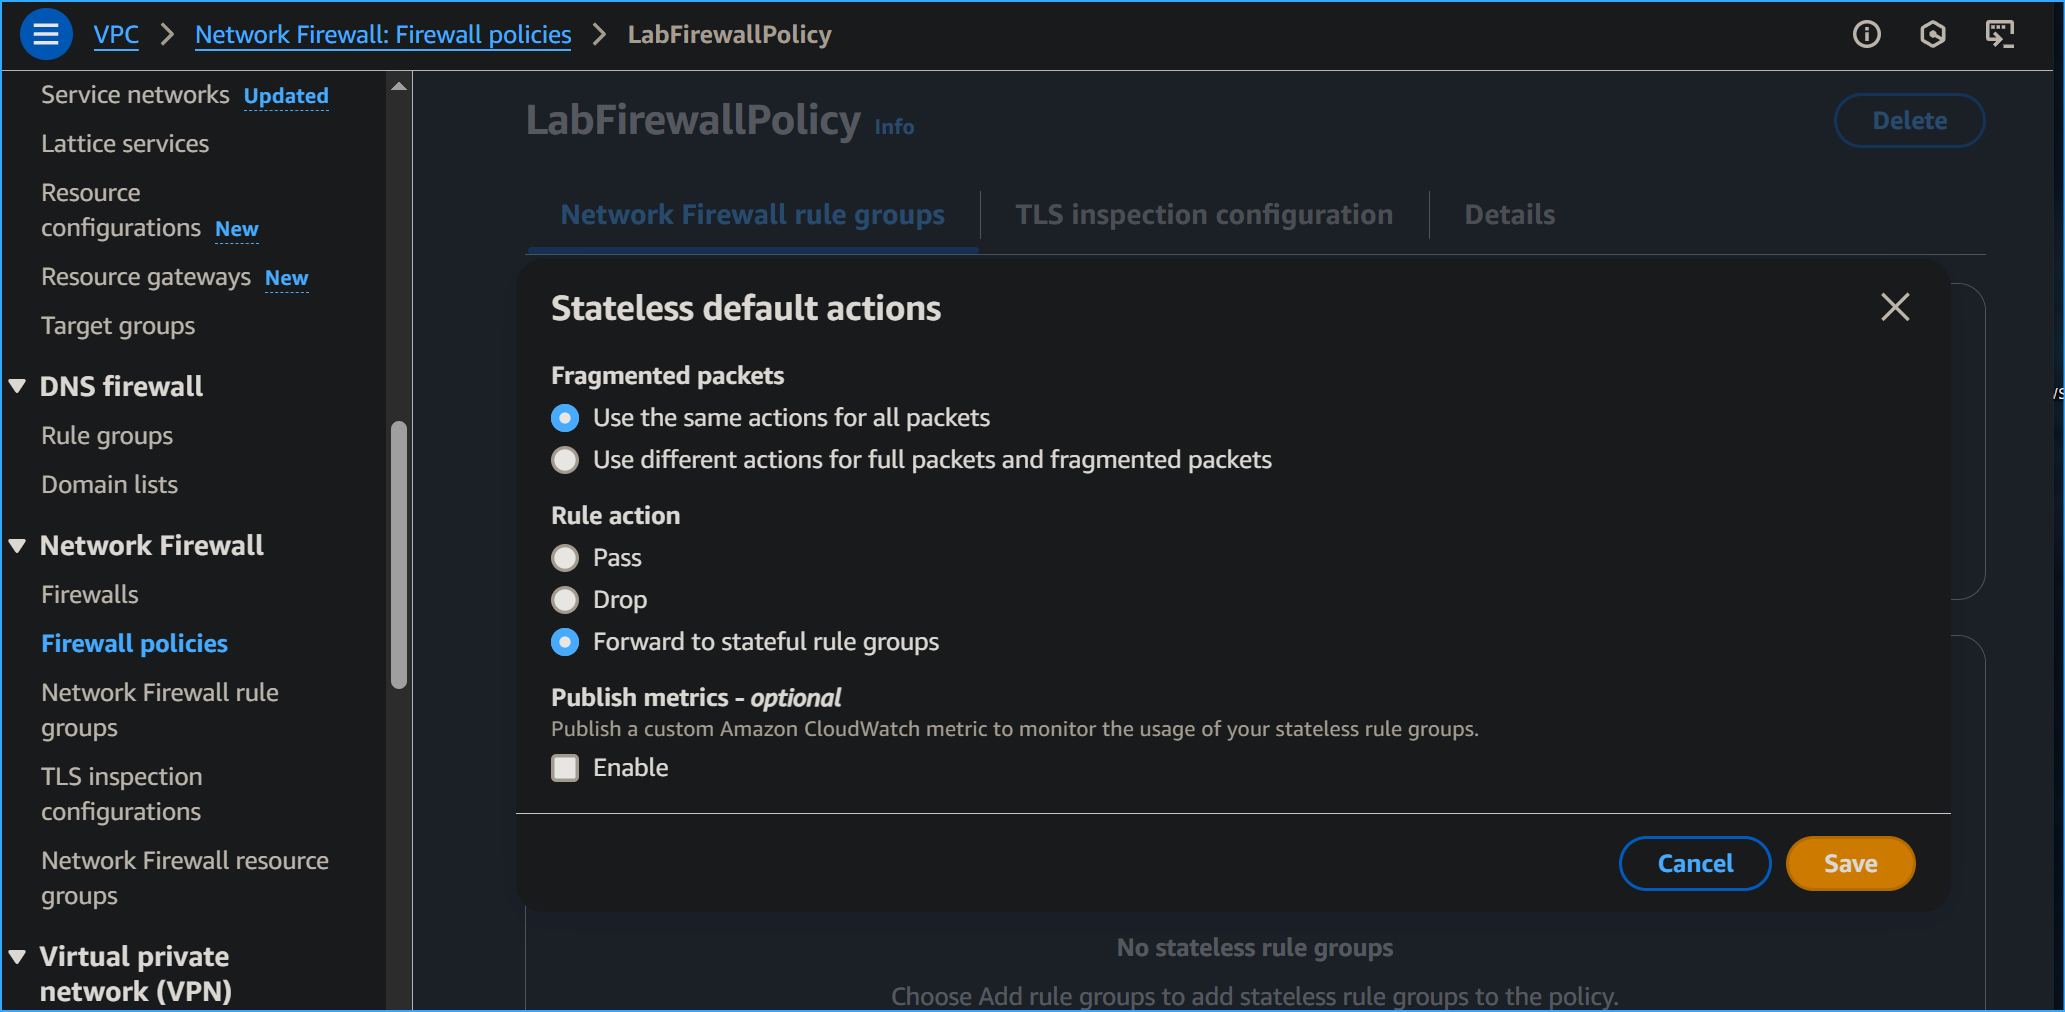Dismiss the Stateless default actions dialog
This screenshot has height=1012, width=2065.
[1895, 307]
